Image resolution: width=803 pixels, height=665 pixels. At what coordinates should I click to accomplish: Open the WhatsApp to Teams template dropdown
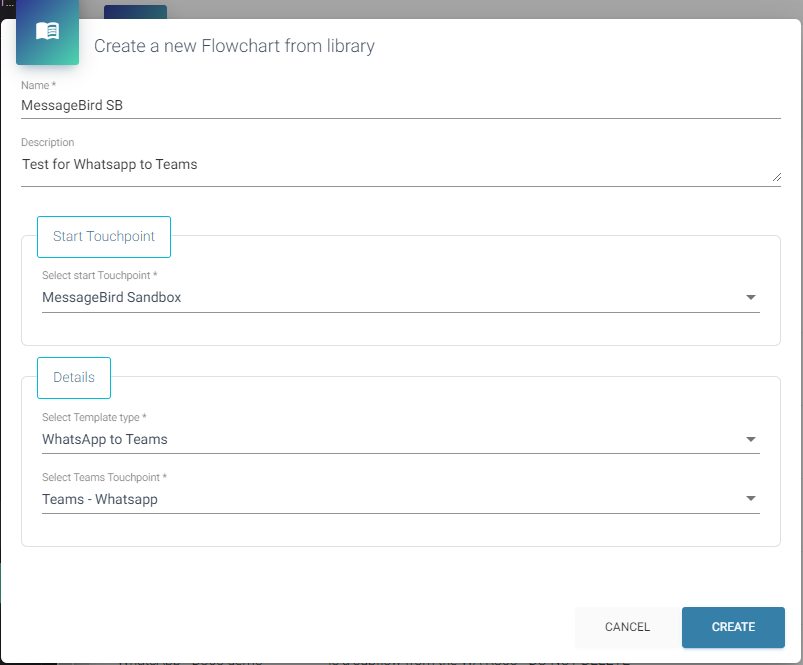point(390,439)
